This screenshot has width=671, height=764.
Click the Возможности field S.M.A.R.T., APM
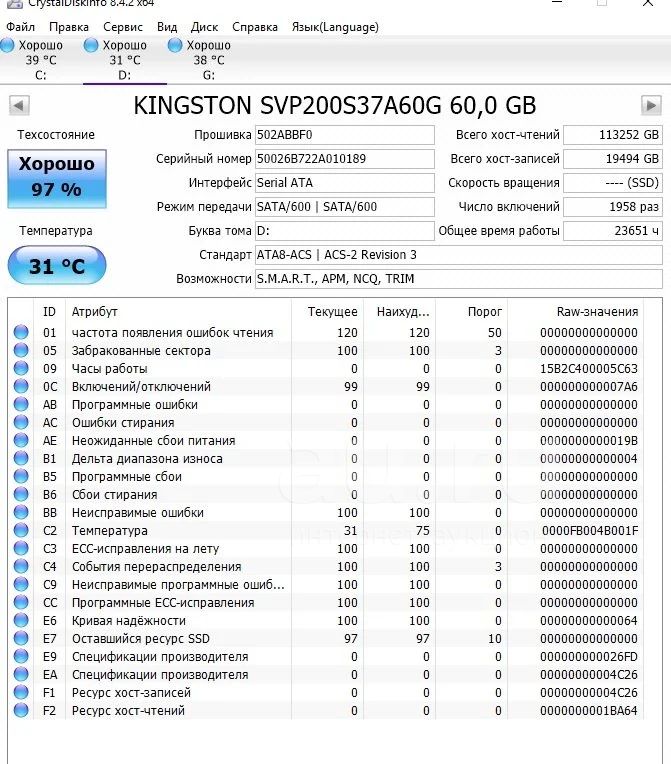tap(459, 279)
